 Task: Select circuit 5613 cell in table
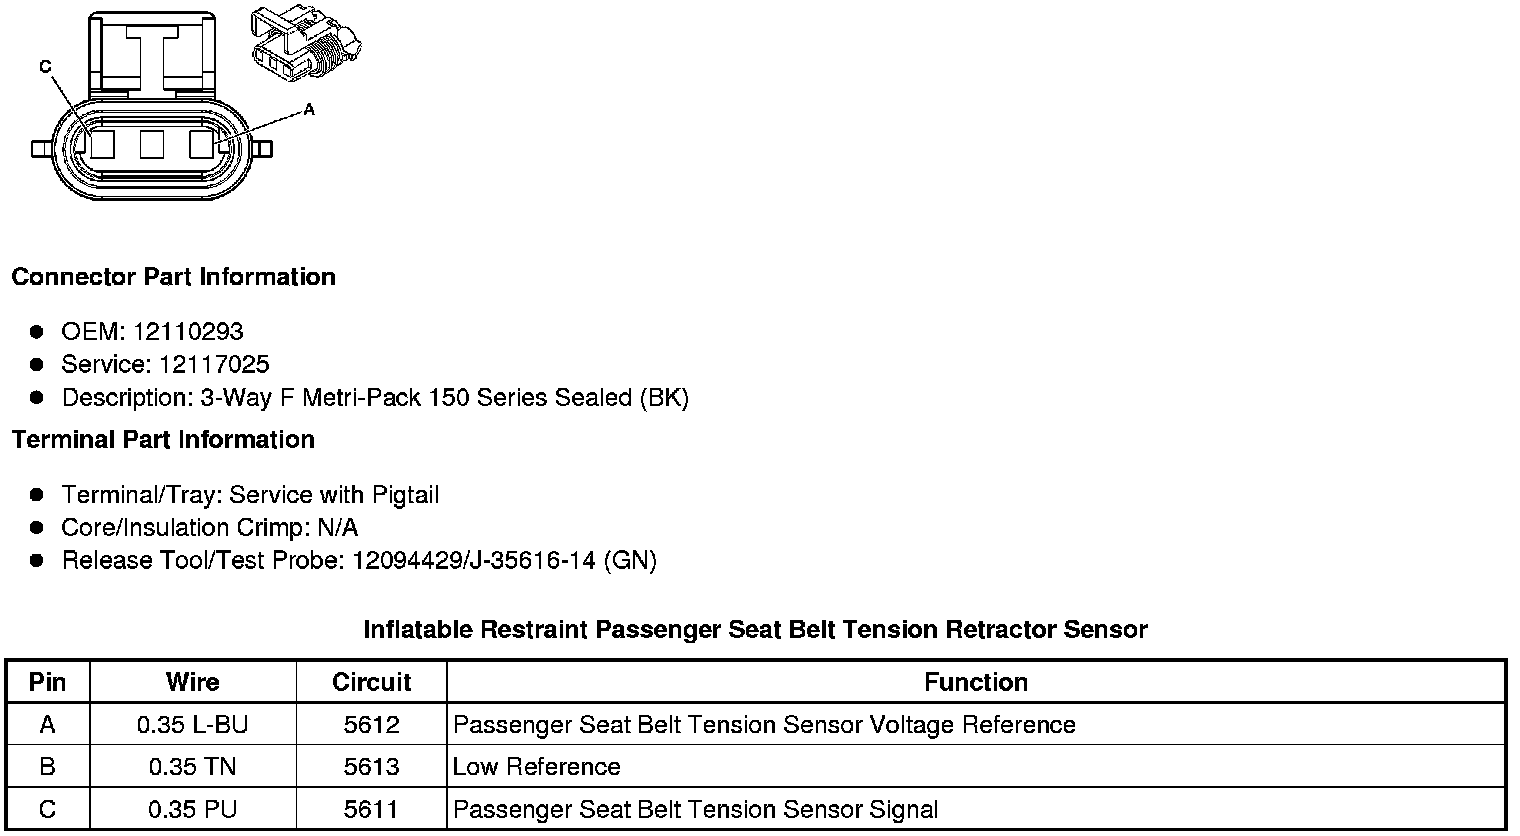coord(371,767)
